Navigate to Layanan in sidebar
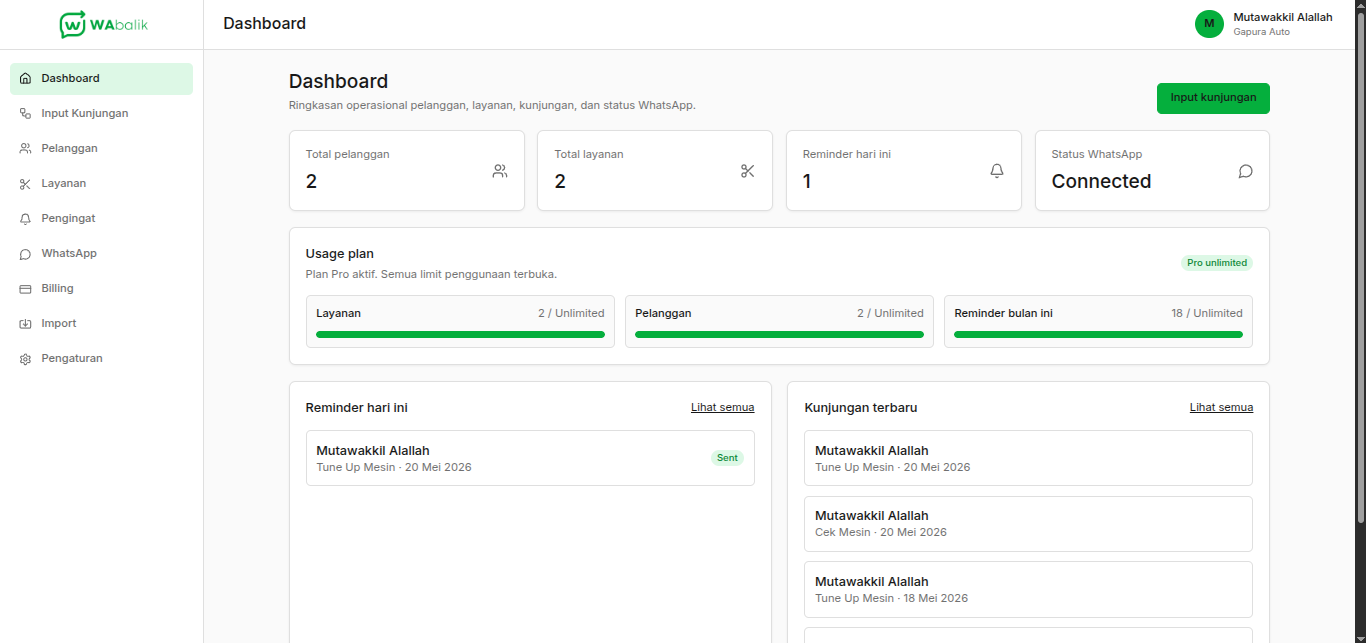The height and width of the screenshot is (643, 1366). [101, 184]
